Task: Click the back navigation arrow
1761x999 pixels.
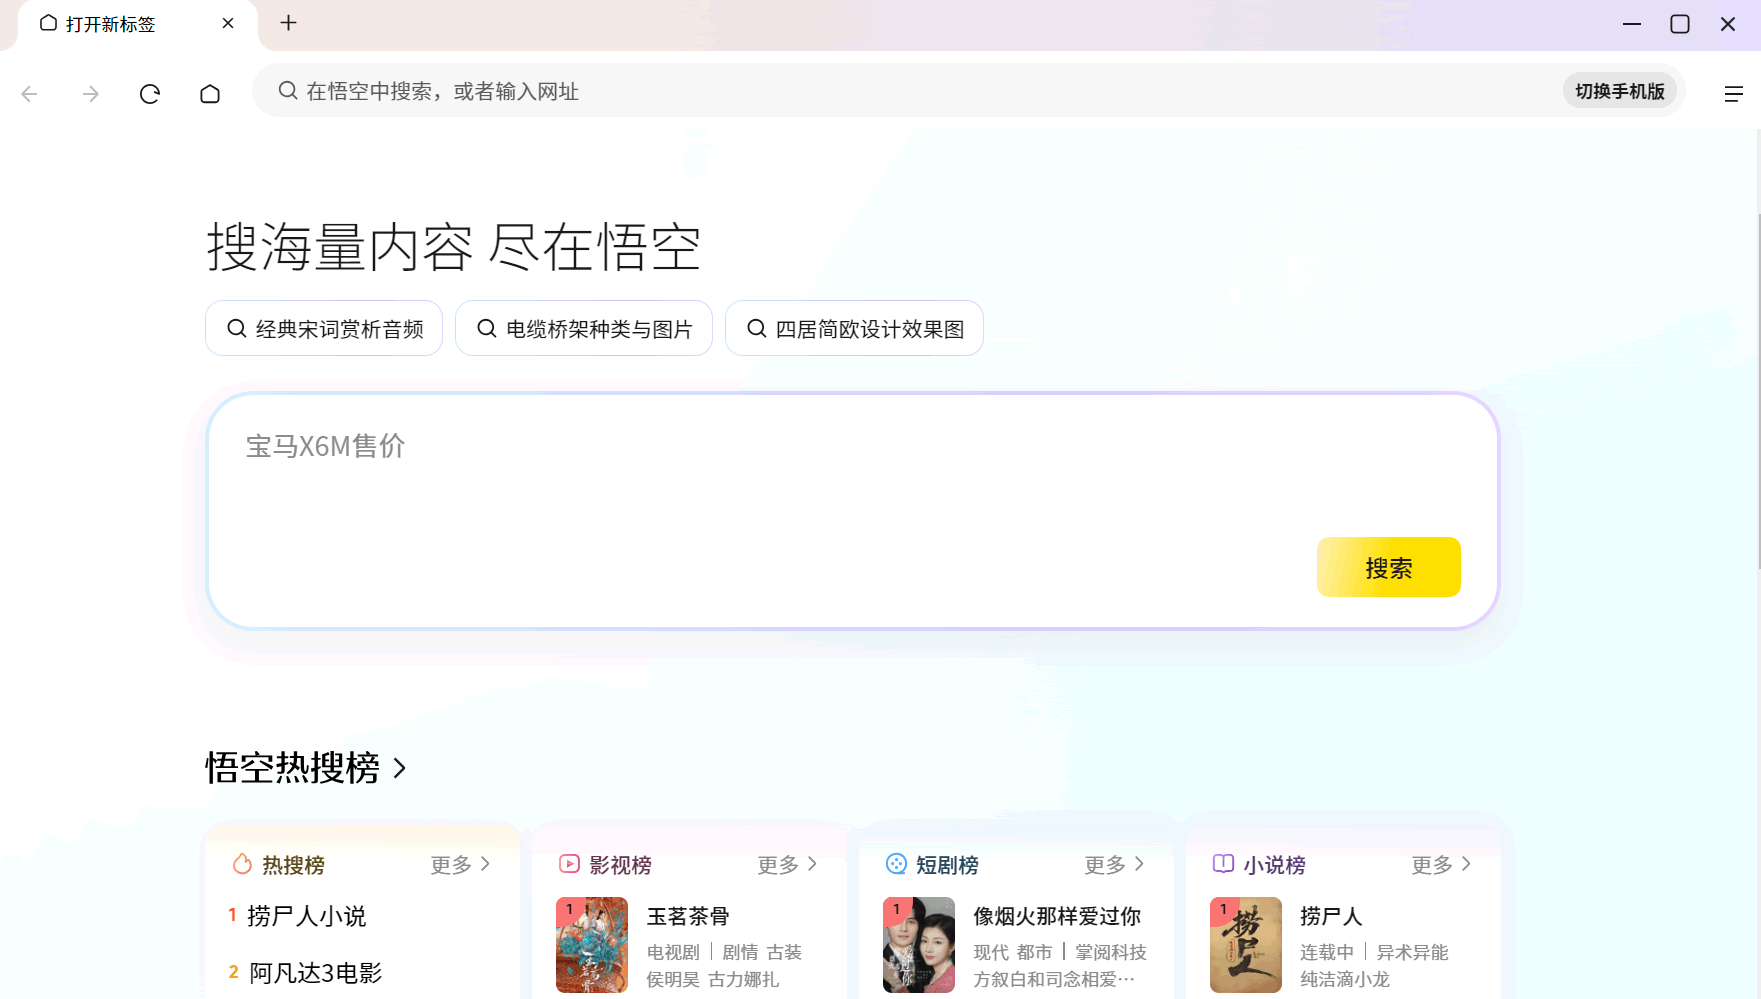Action: (30, 94)
